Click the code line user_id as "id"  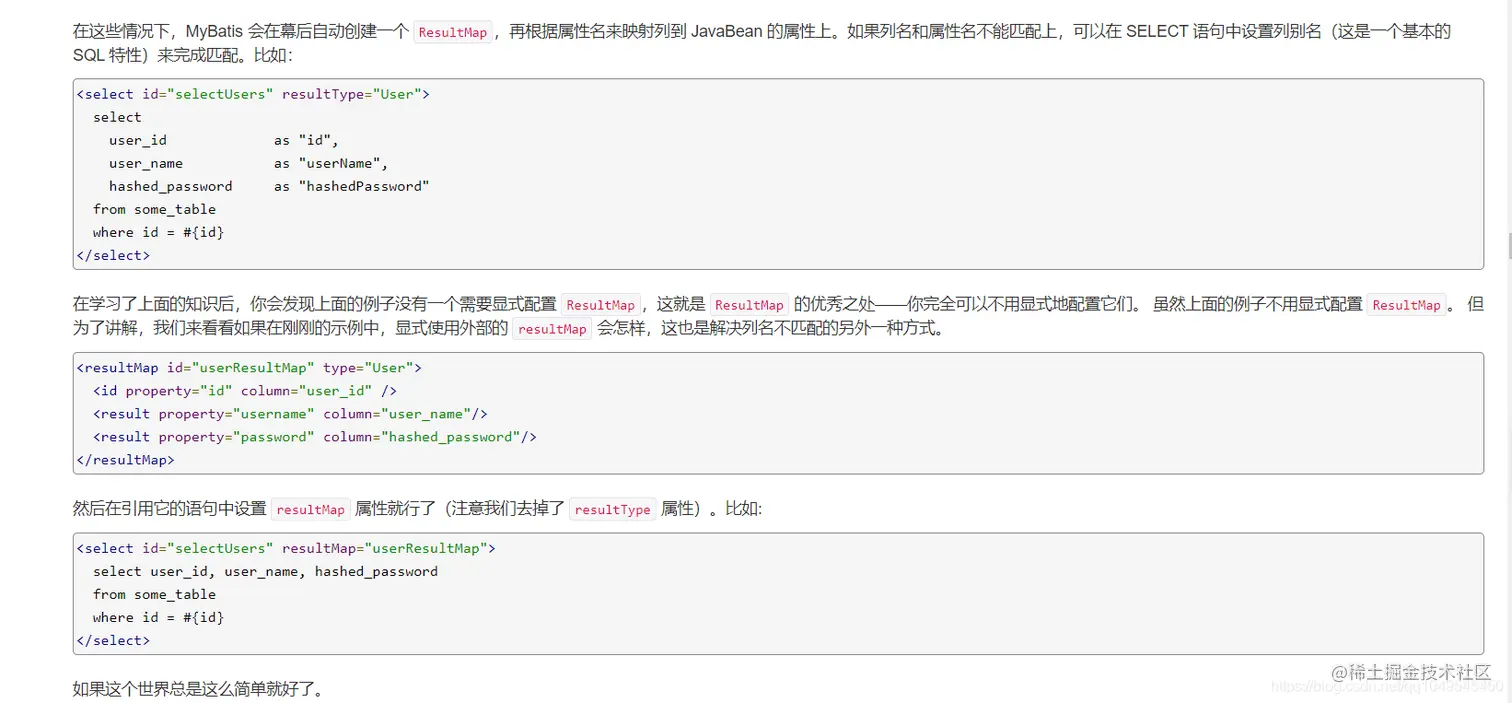tap(224, 140)
